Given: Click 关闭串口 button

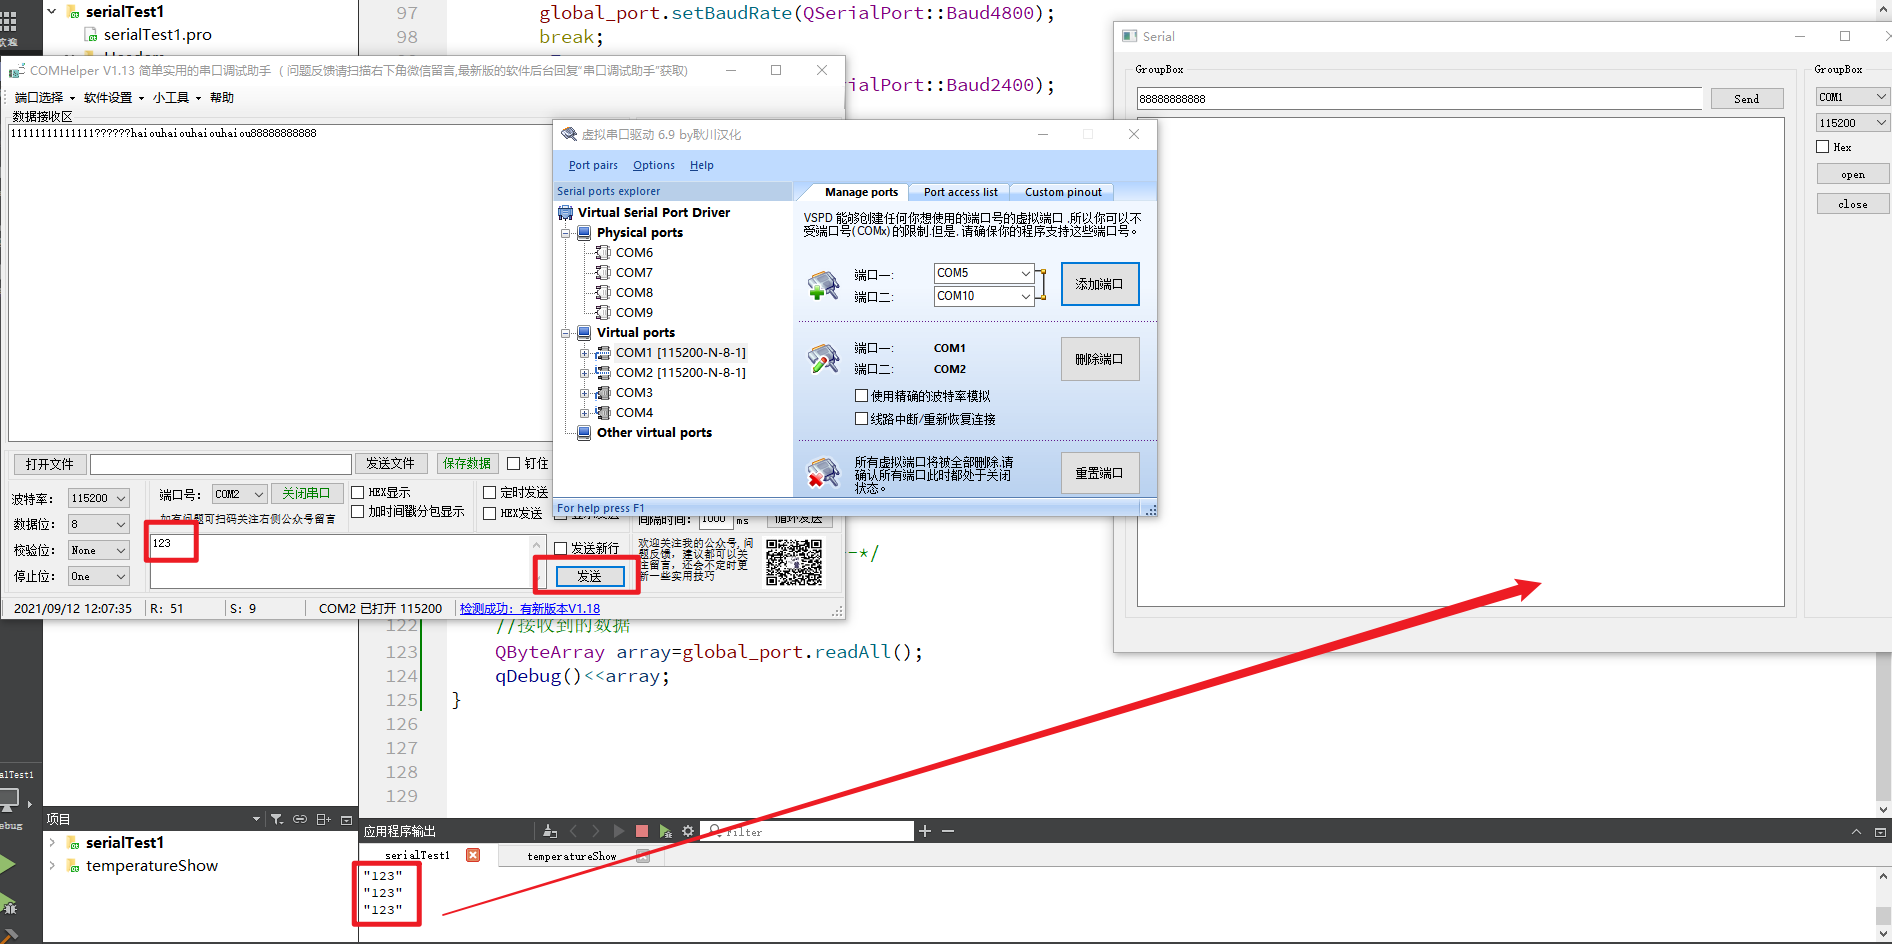Looking at the screenshot, I should point(307,493).
